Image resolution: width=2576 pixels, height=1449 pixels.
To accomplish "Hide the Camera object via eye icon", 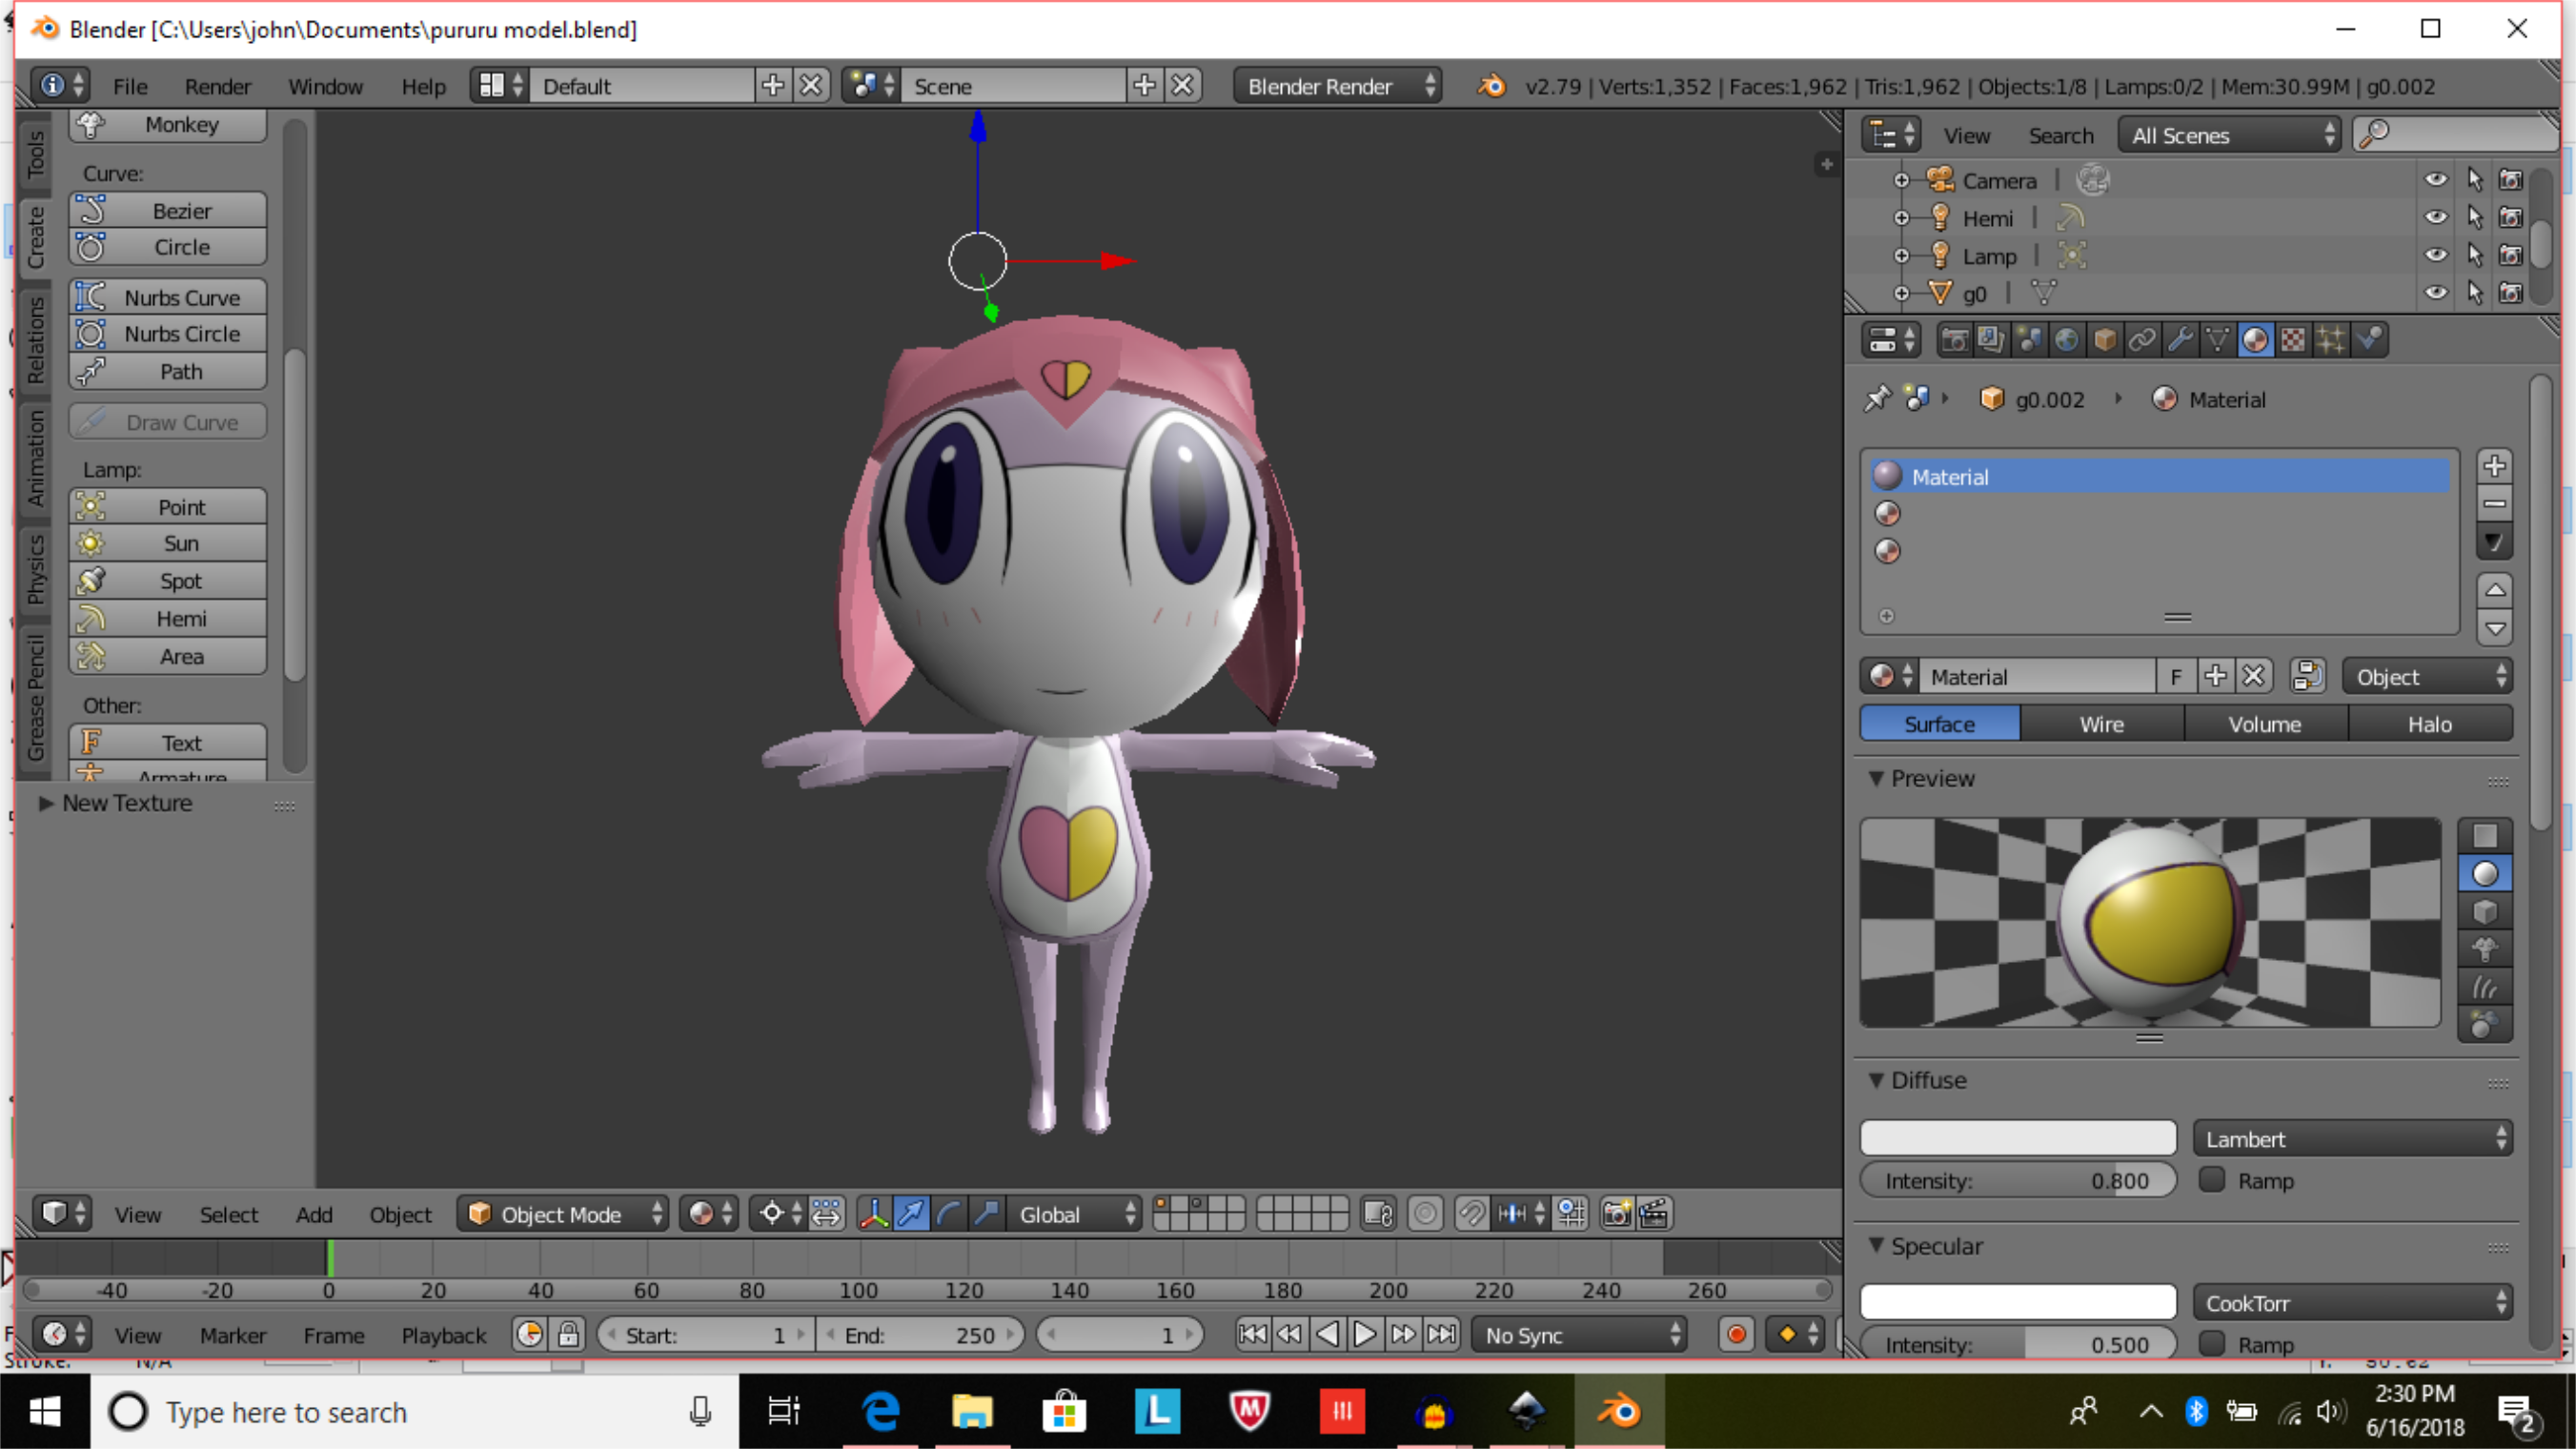I will click(x=2436, y=180).
